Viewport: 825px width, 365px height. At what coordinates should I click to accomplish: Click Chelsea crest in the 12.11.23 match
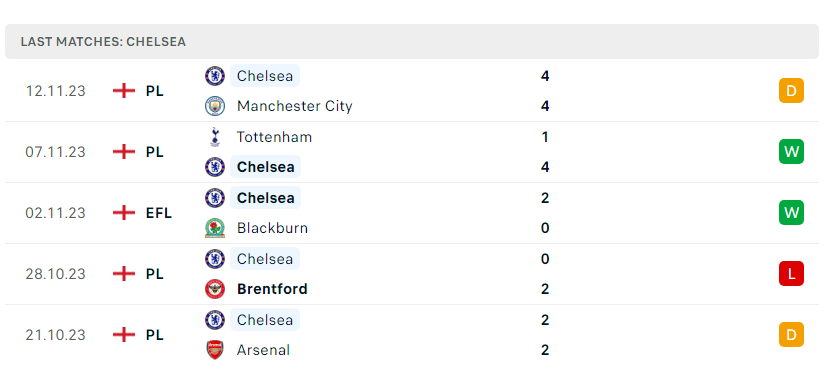215,76
